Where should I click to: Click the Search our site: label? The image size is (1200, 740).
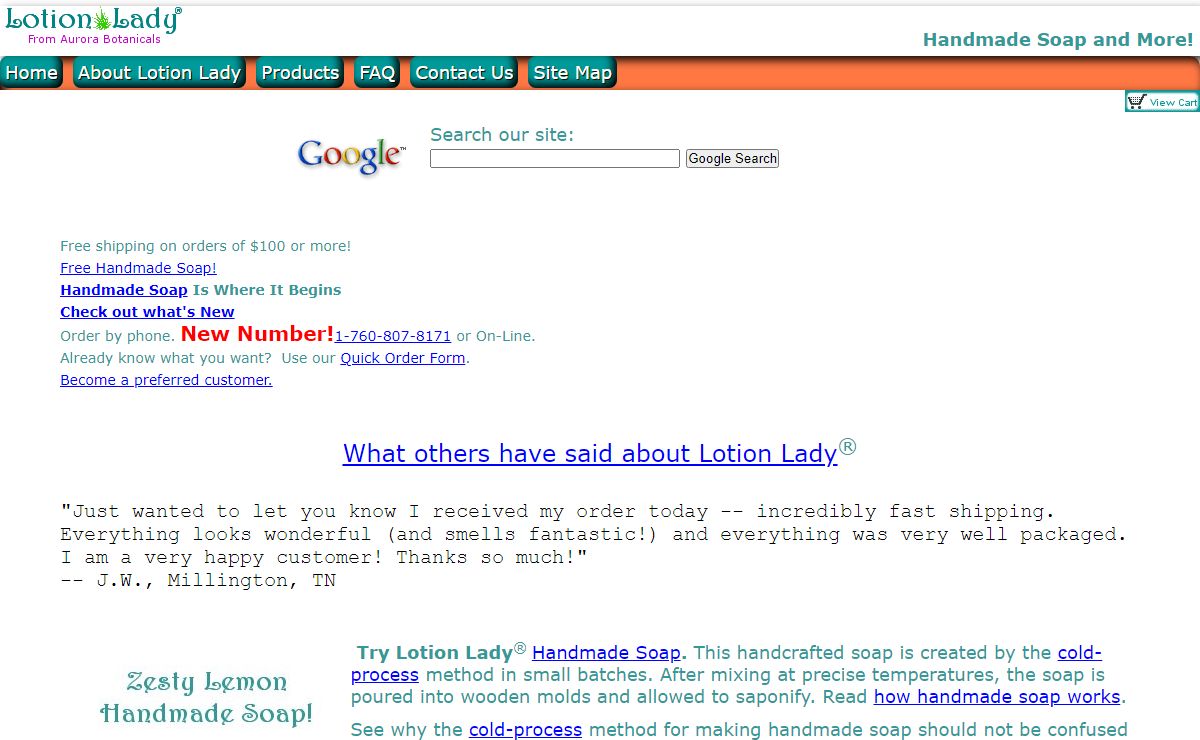point(502,135)
